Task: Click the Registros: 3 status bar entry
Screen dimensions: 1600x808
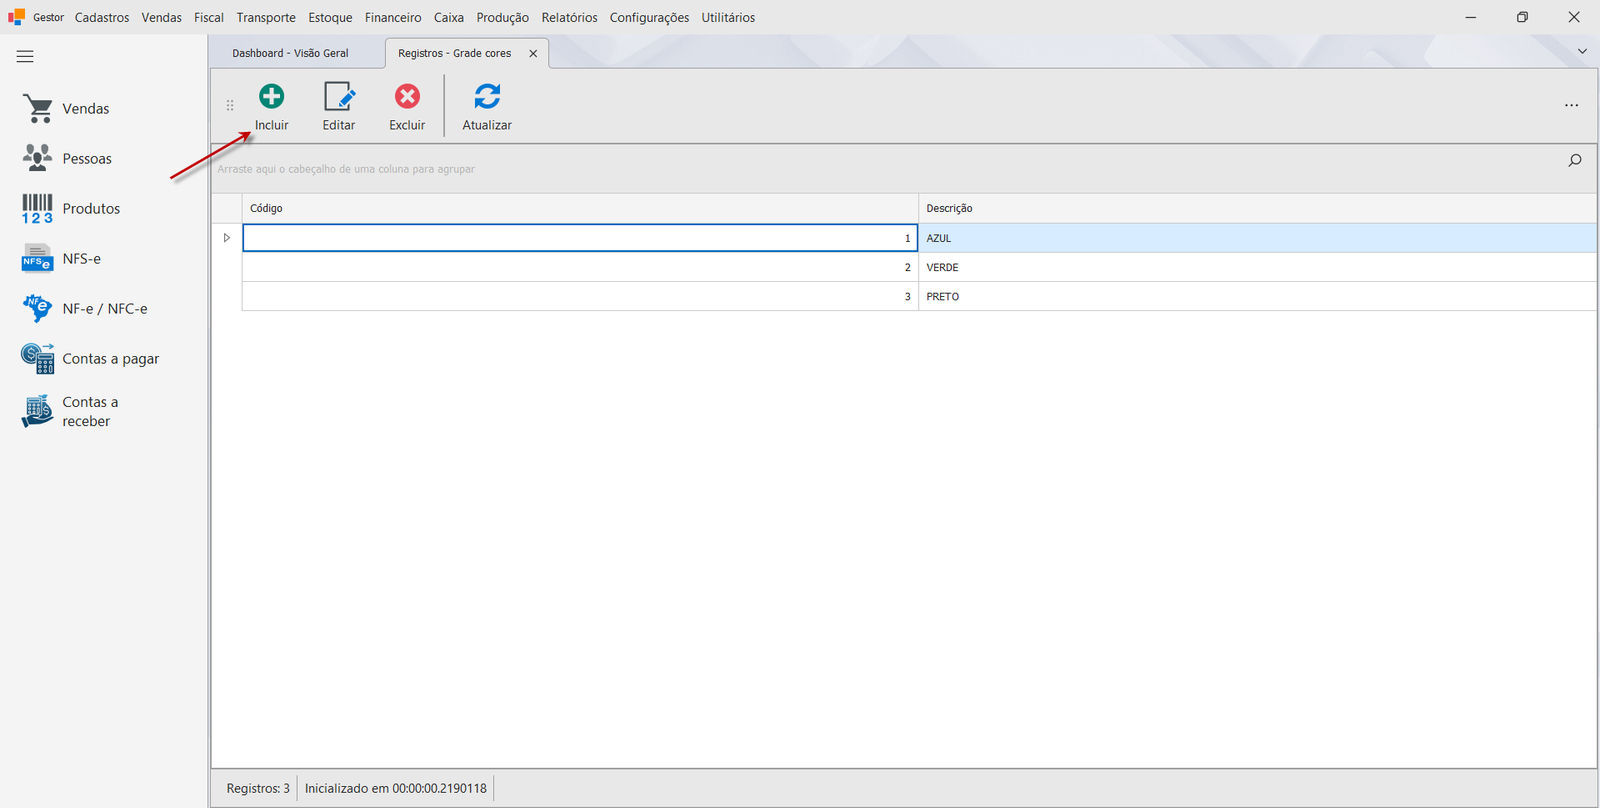Action: click(x=258, y=788)
